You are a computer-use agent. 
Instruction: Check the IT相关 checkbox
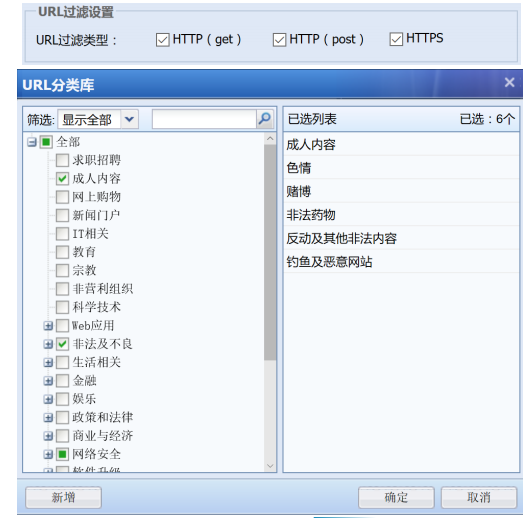[x=62, y=233]
